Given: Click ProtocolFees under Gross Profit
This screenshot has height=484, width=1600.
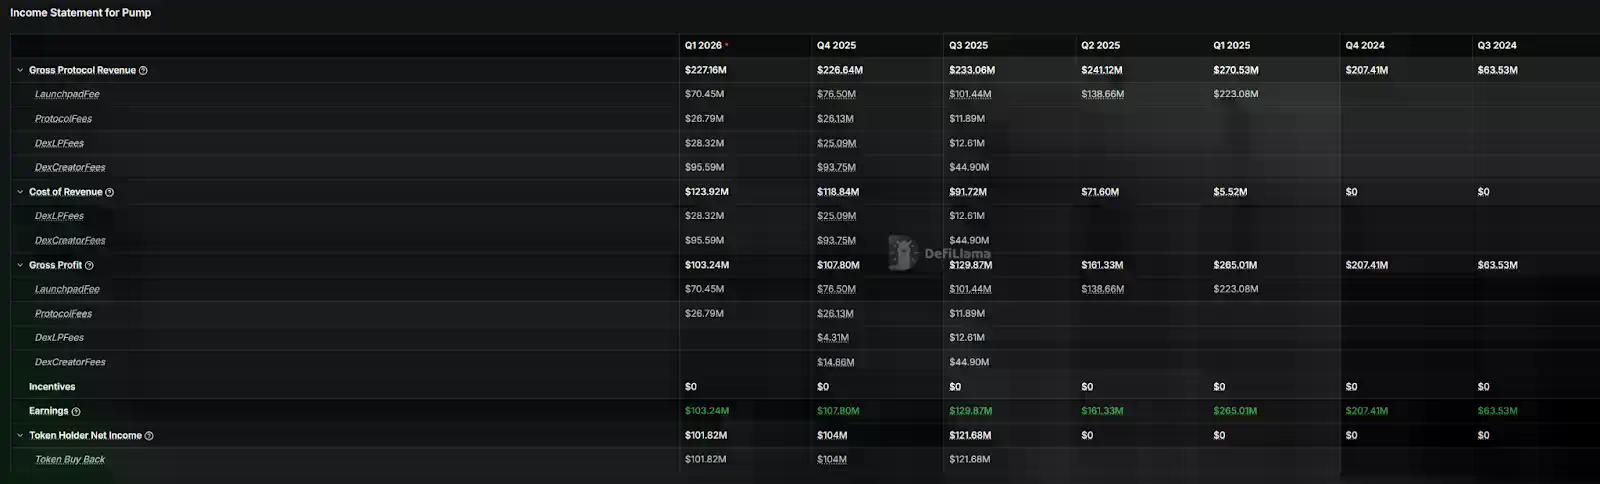Looking at the screenshot, I should tap(63, 314).
